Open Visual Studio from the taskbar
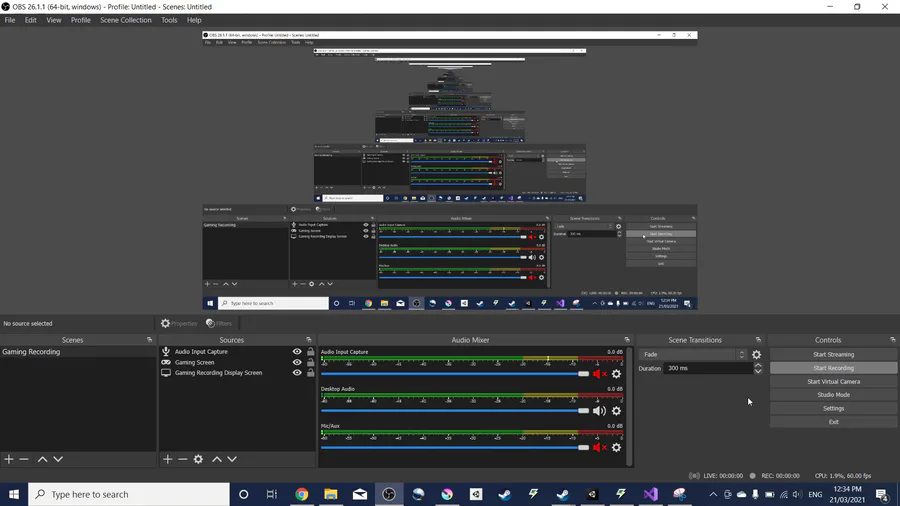 650,494
